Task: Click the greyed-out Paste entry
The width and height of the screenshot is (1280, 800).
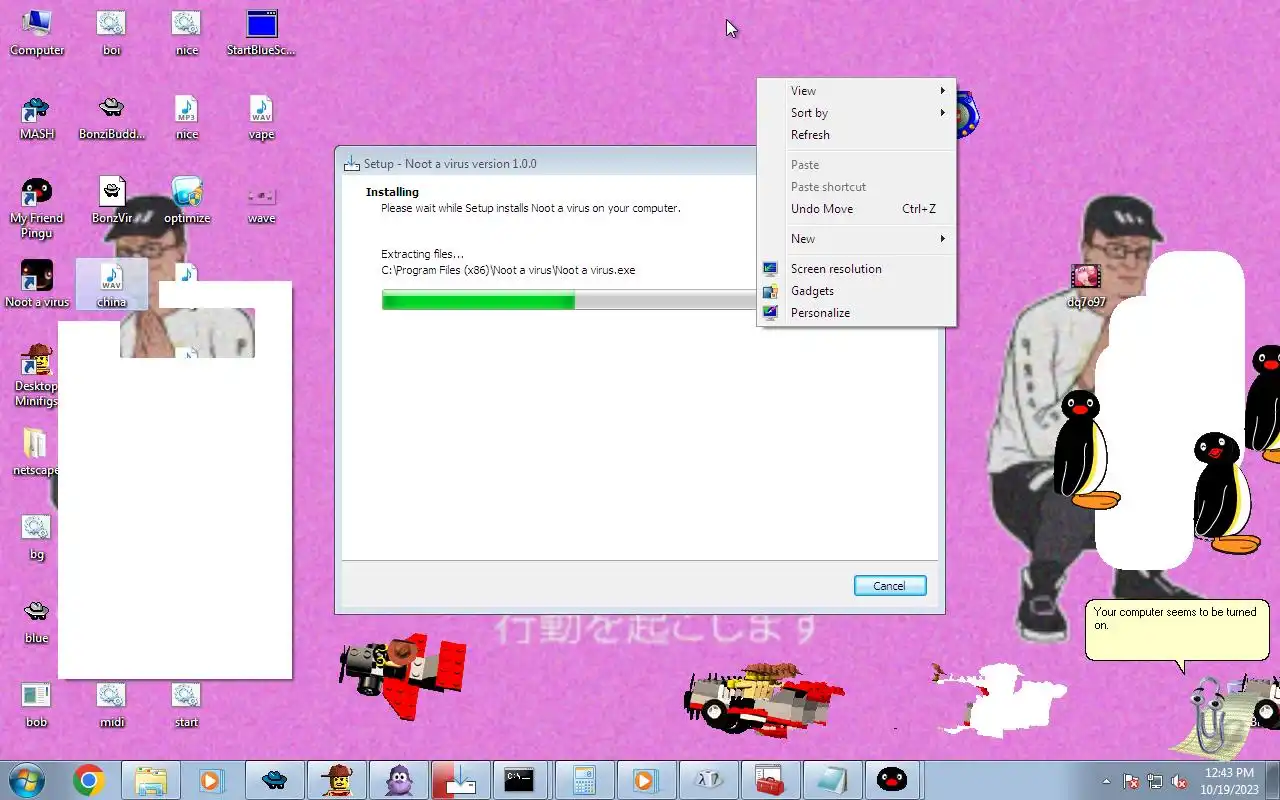Action: click(x=856, y=165)
